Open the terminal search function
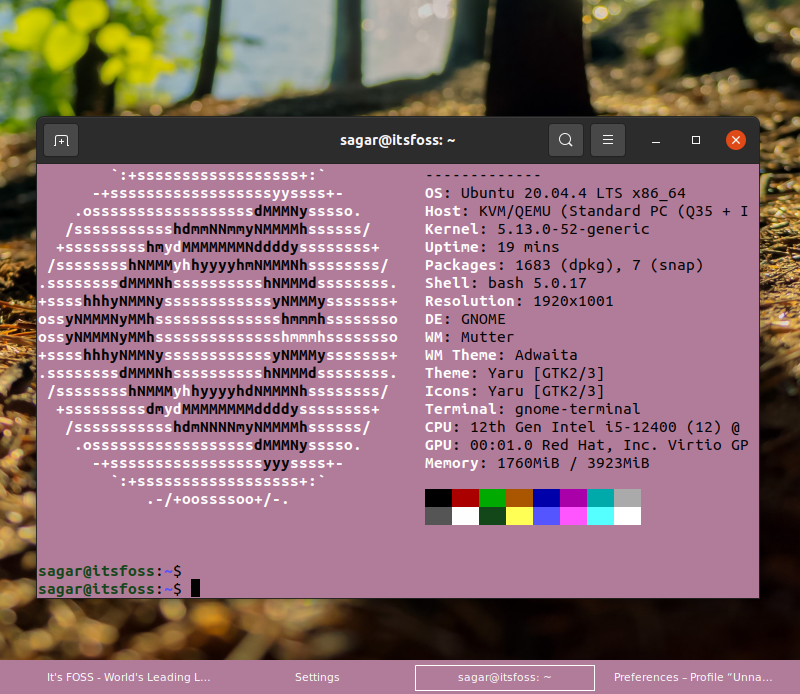 [x=566, y=140]
